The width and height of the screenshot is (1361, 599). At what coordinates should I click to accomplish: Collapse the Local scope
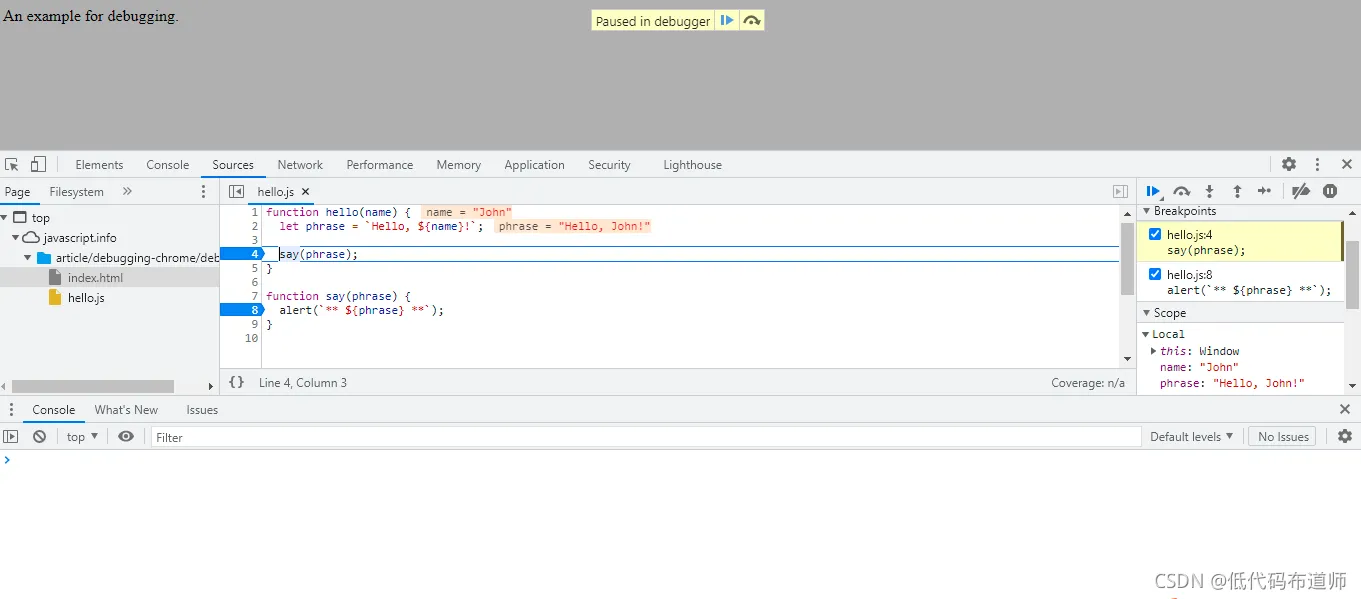(x=1147, y=334)
